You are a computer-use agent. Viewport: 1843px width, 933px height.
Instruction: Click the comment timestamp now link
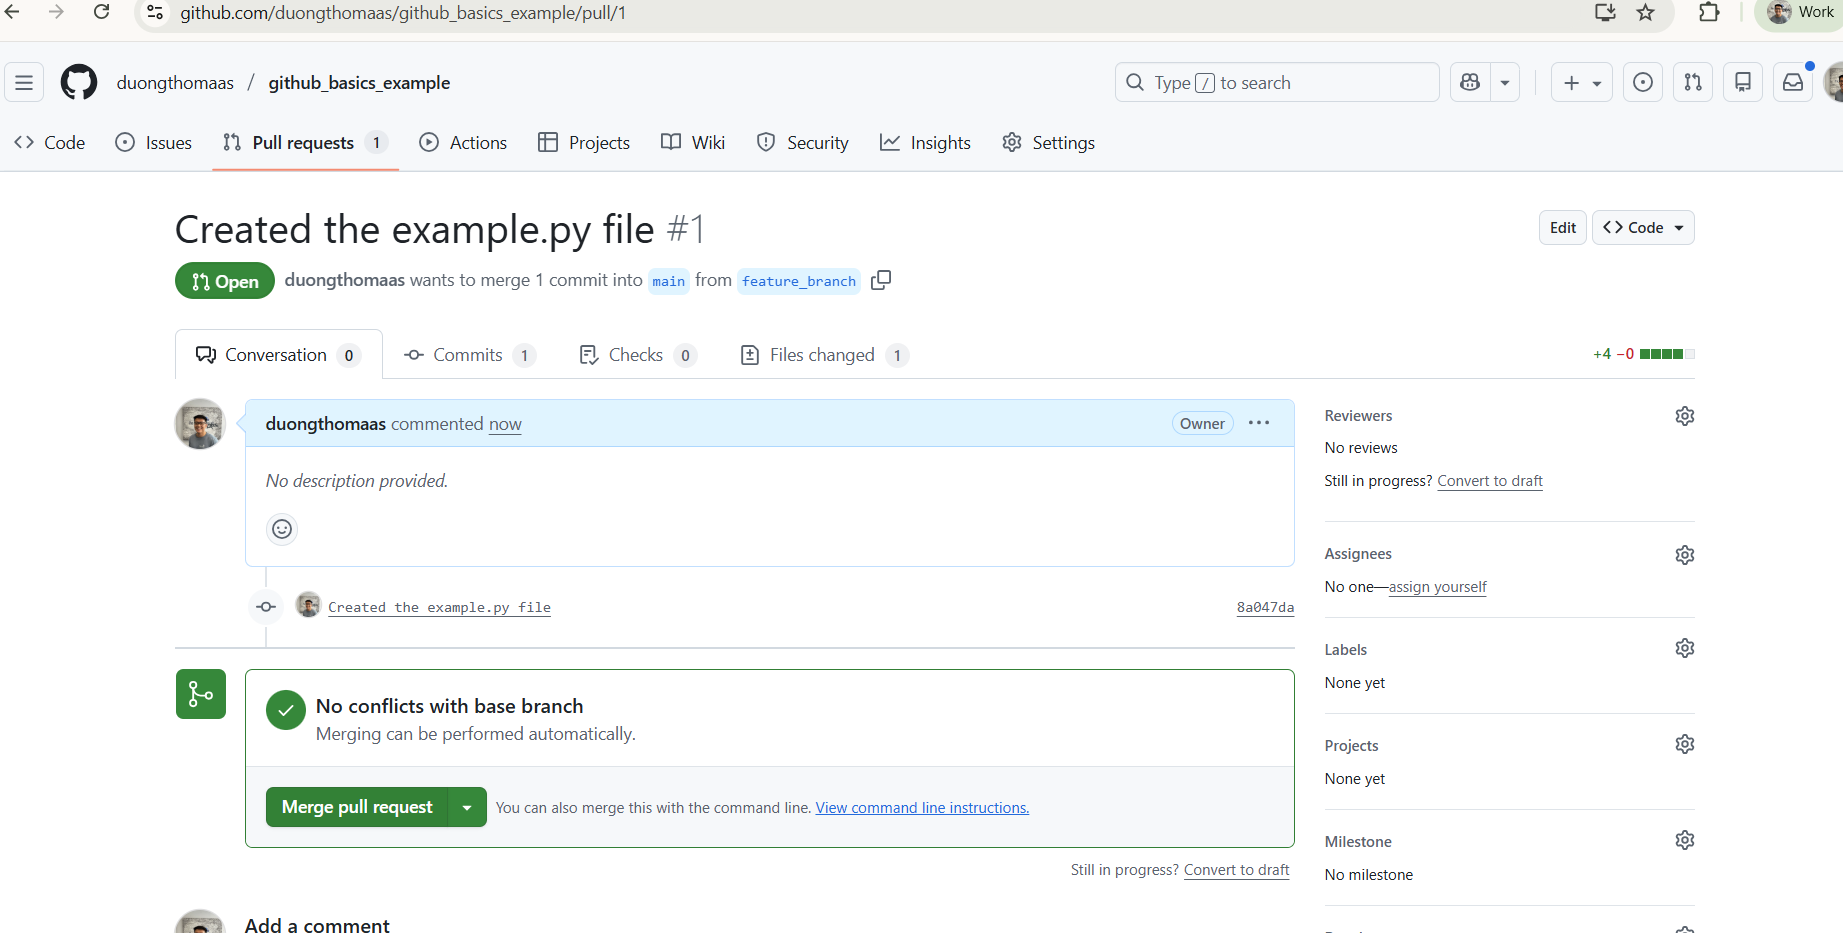[x=505, y=424]
